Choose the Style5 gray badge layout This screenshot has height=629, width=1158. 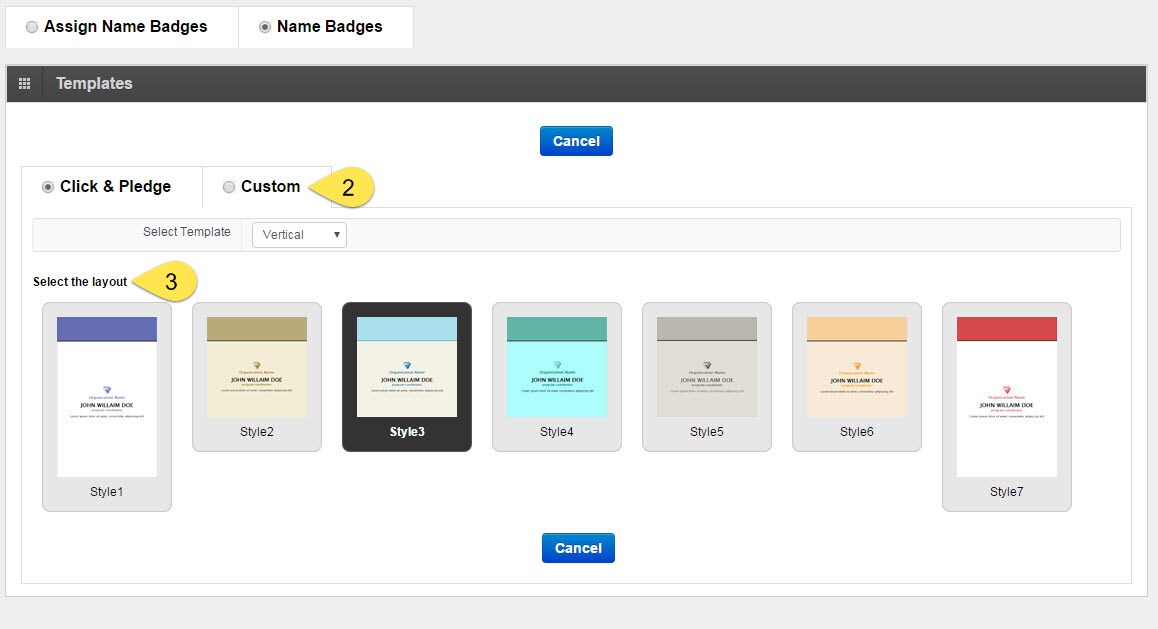[x=707, y=367]
